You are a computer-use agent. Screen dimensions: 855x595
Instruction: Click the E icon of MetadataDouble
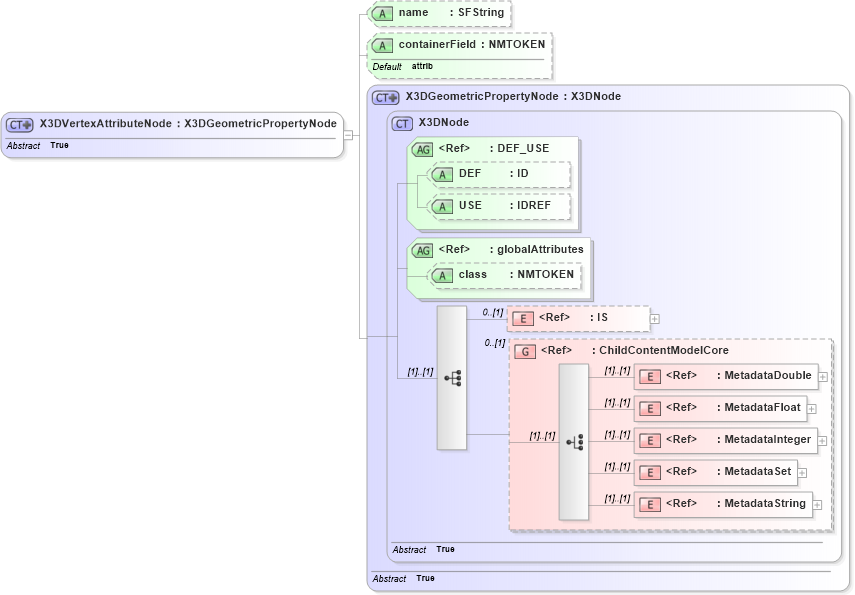(650, 377)
